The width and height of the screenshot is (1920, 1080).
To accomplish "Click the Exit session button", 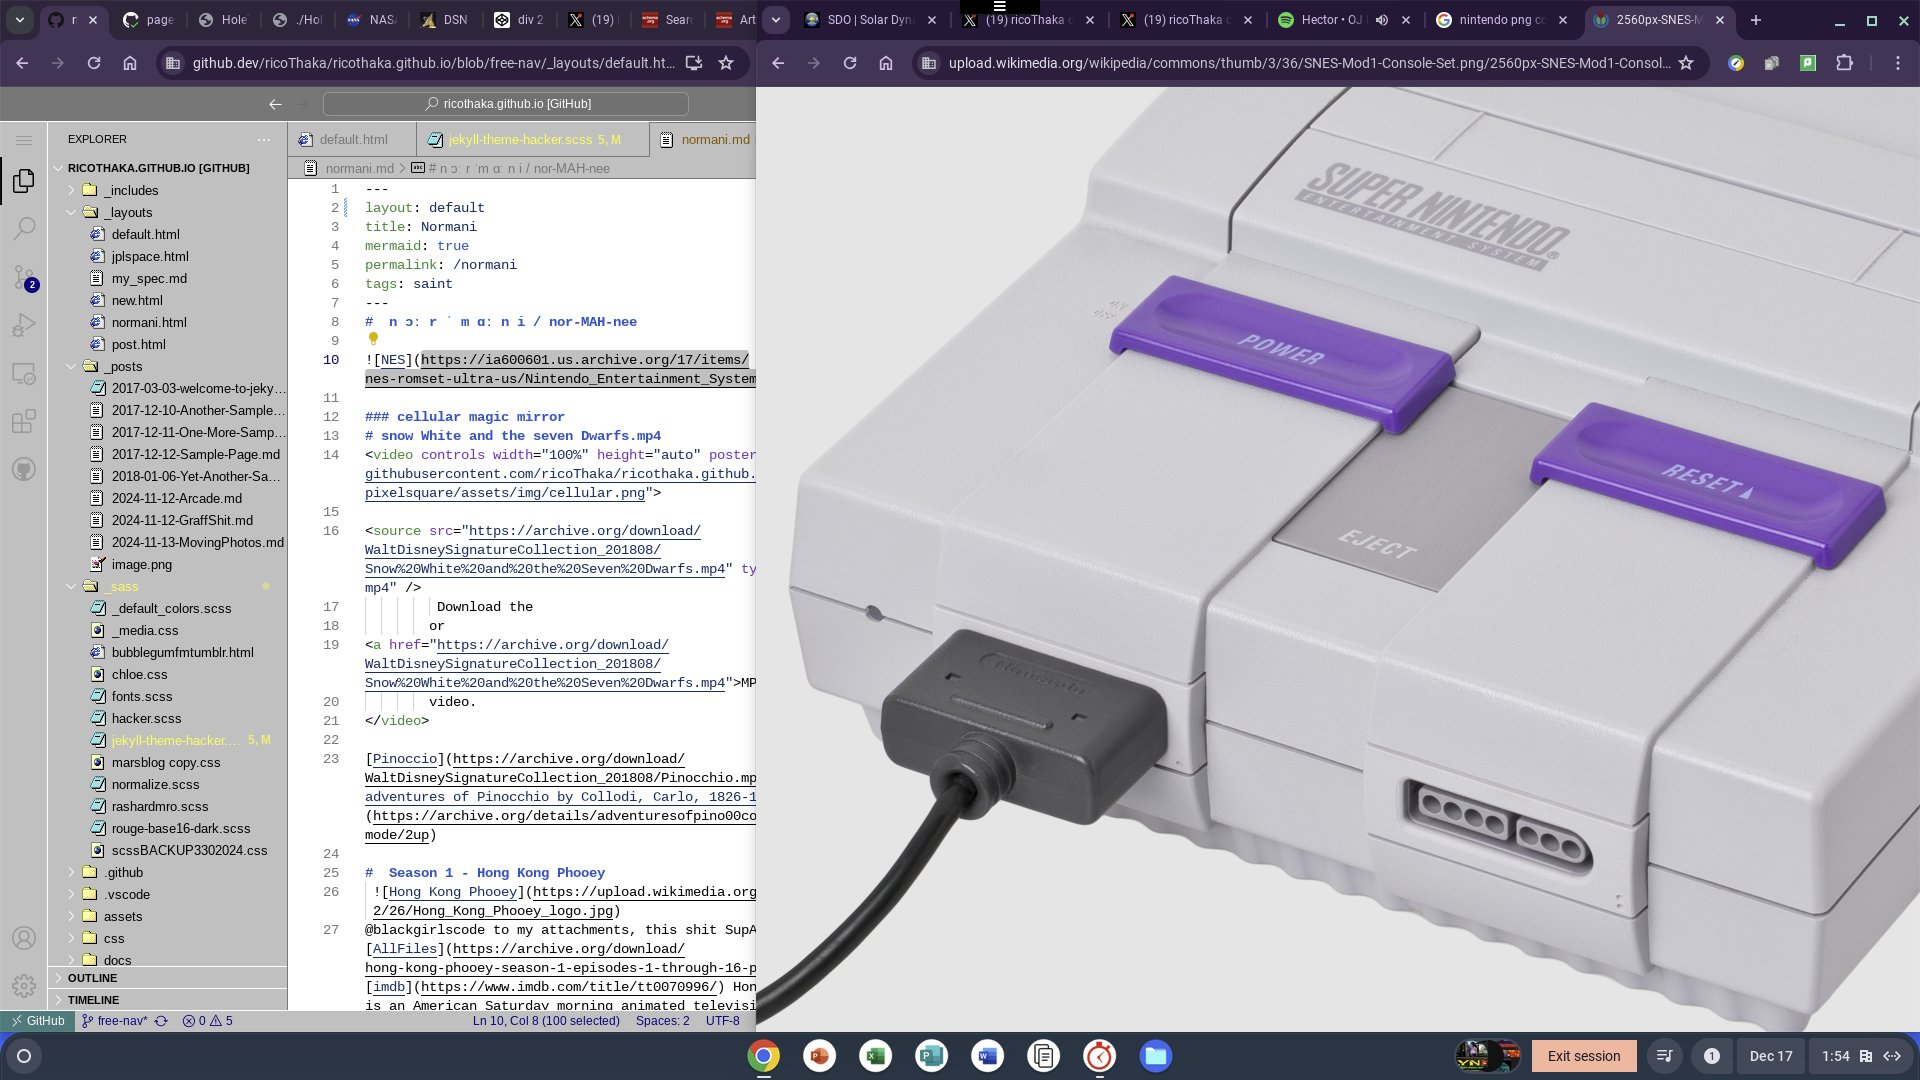I will (1583, 1056).
